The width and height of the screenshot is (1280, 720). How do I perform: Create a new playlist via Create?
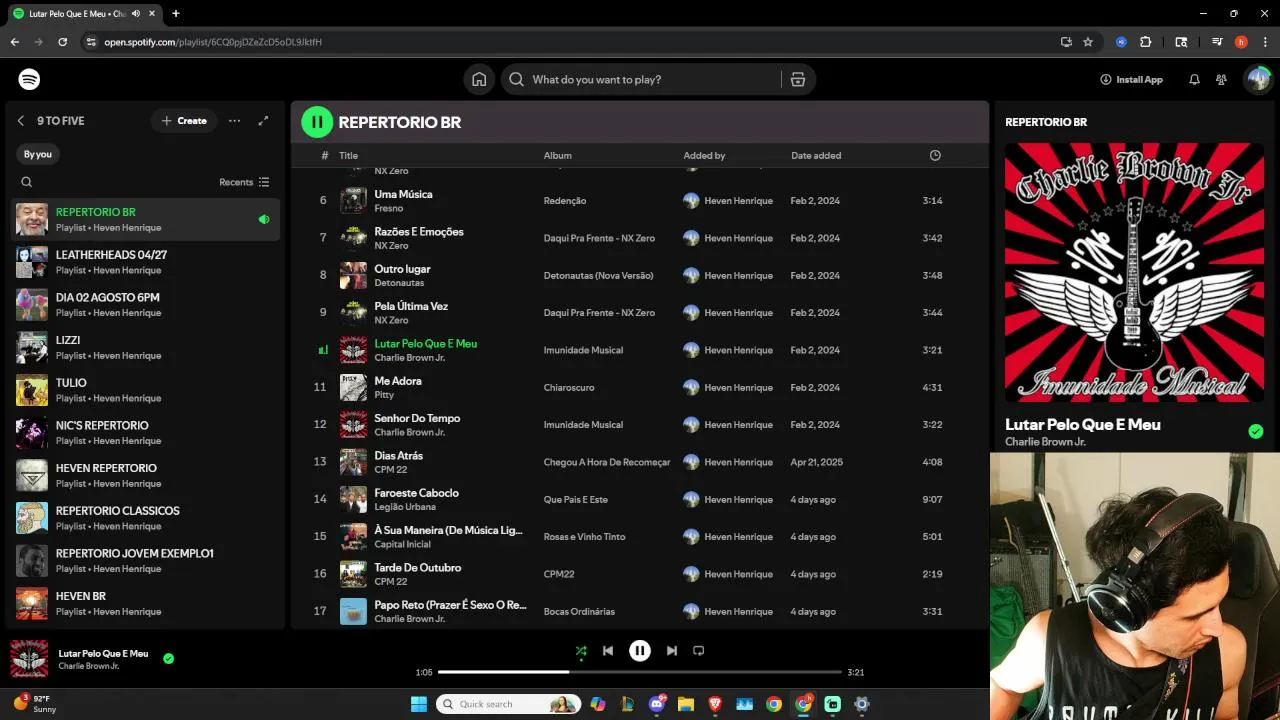[x=184, y=121]
